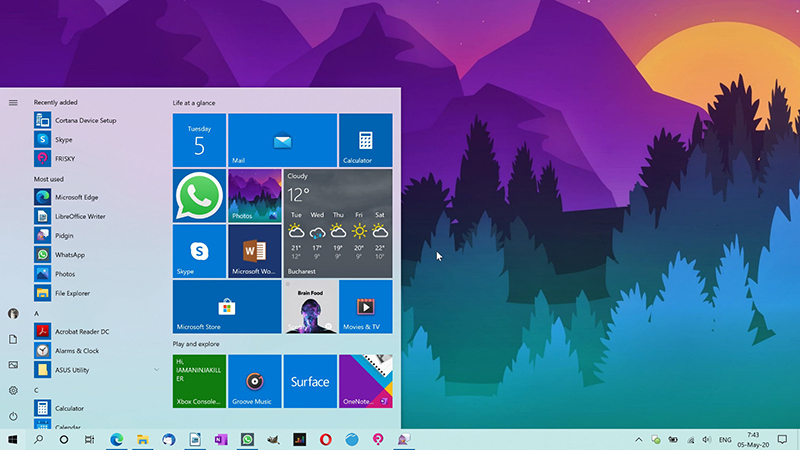The width and height of the screenshot is (800, 450).
Task: Open File Explorer from Most used list
Action: coord(96,293)
